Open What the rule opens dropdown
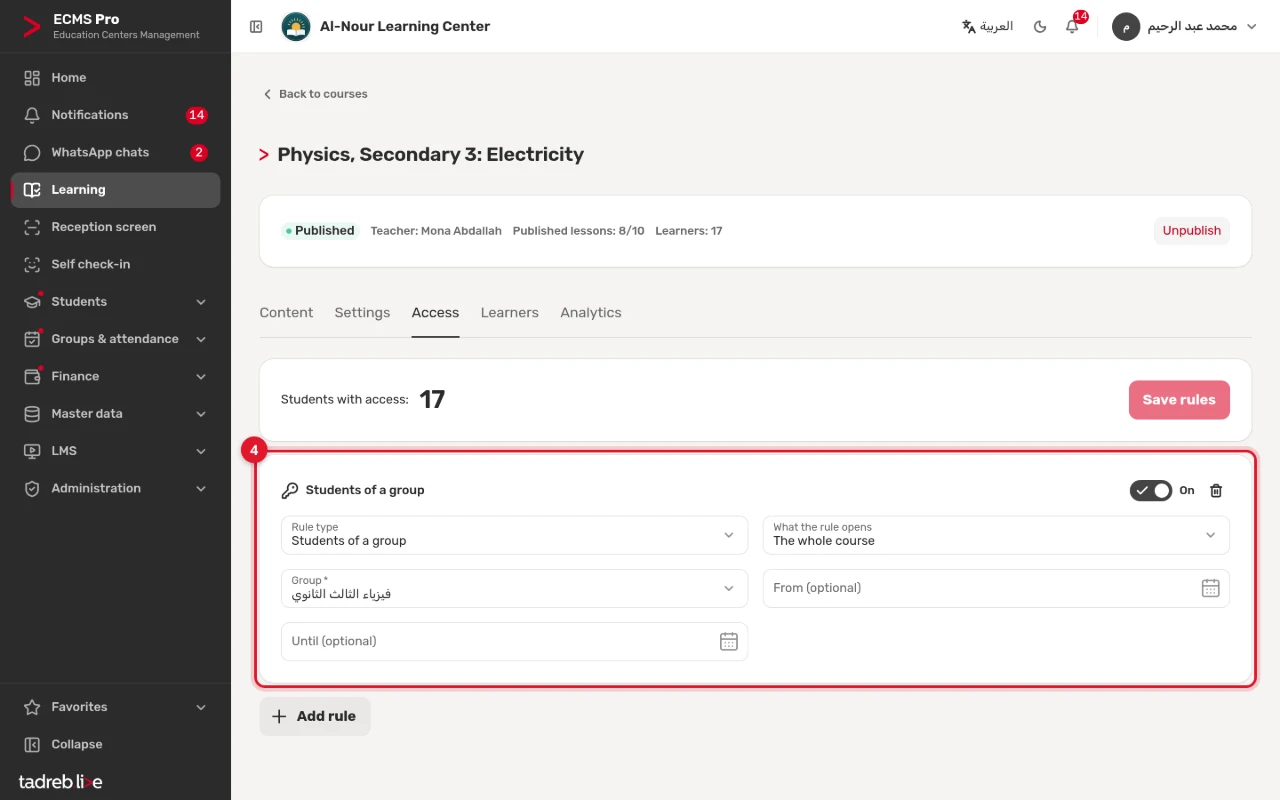Image resolution: width=1280 pixels, height=800 pixels. pyautogui.click(x=996, y=535)
